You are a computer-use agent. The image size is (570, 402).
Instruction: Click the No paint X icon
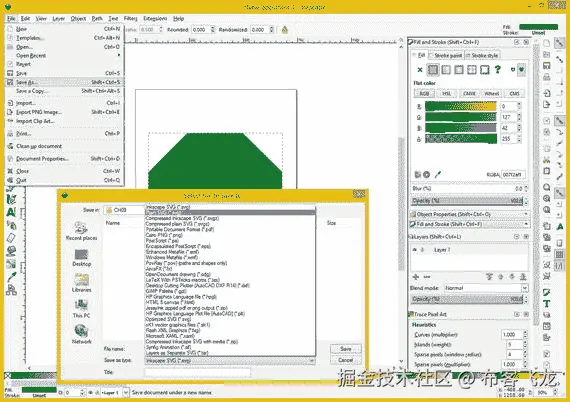pos(420,69)
